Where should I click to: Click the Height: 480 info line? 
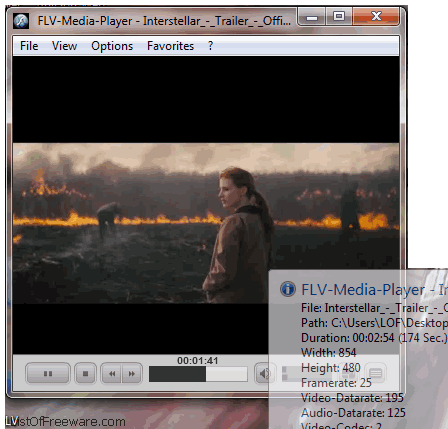[x=331, y=368]
